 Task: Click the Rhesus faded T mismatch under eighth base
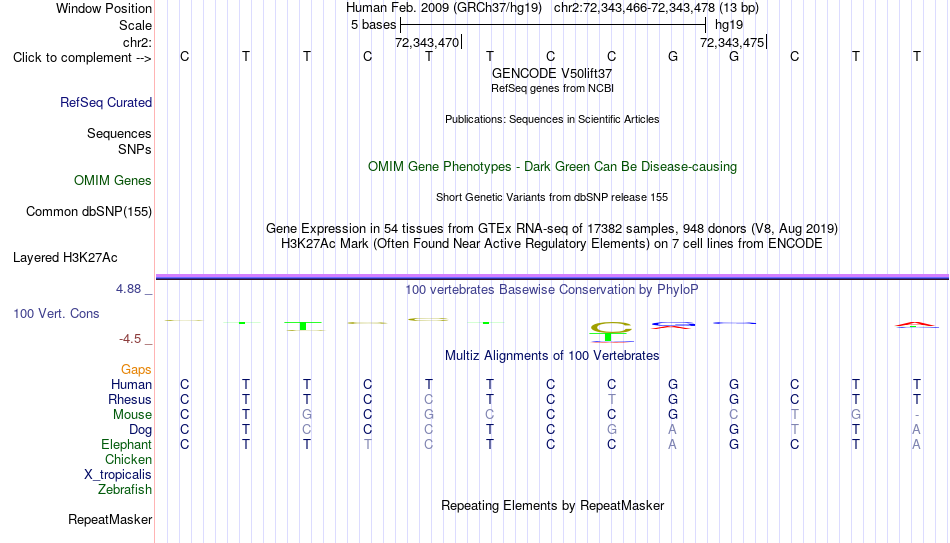coord(611,399)
